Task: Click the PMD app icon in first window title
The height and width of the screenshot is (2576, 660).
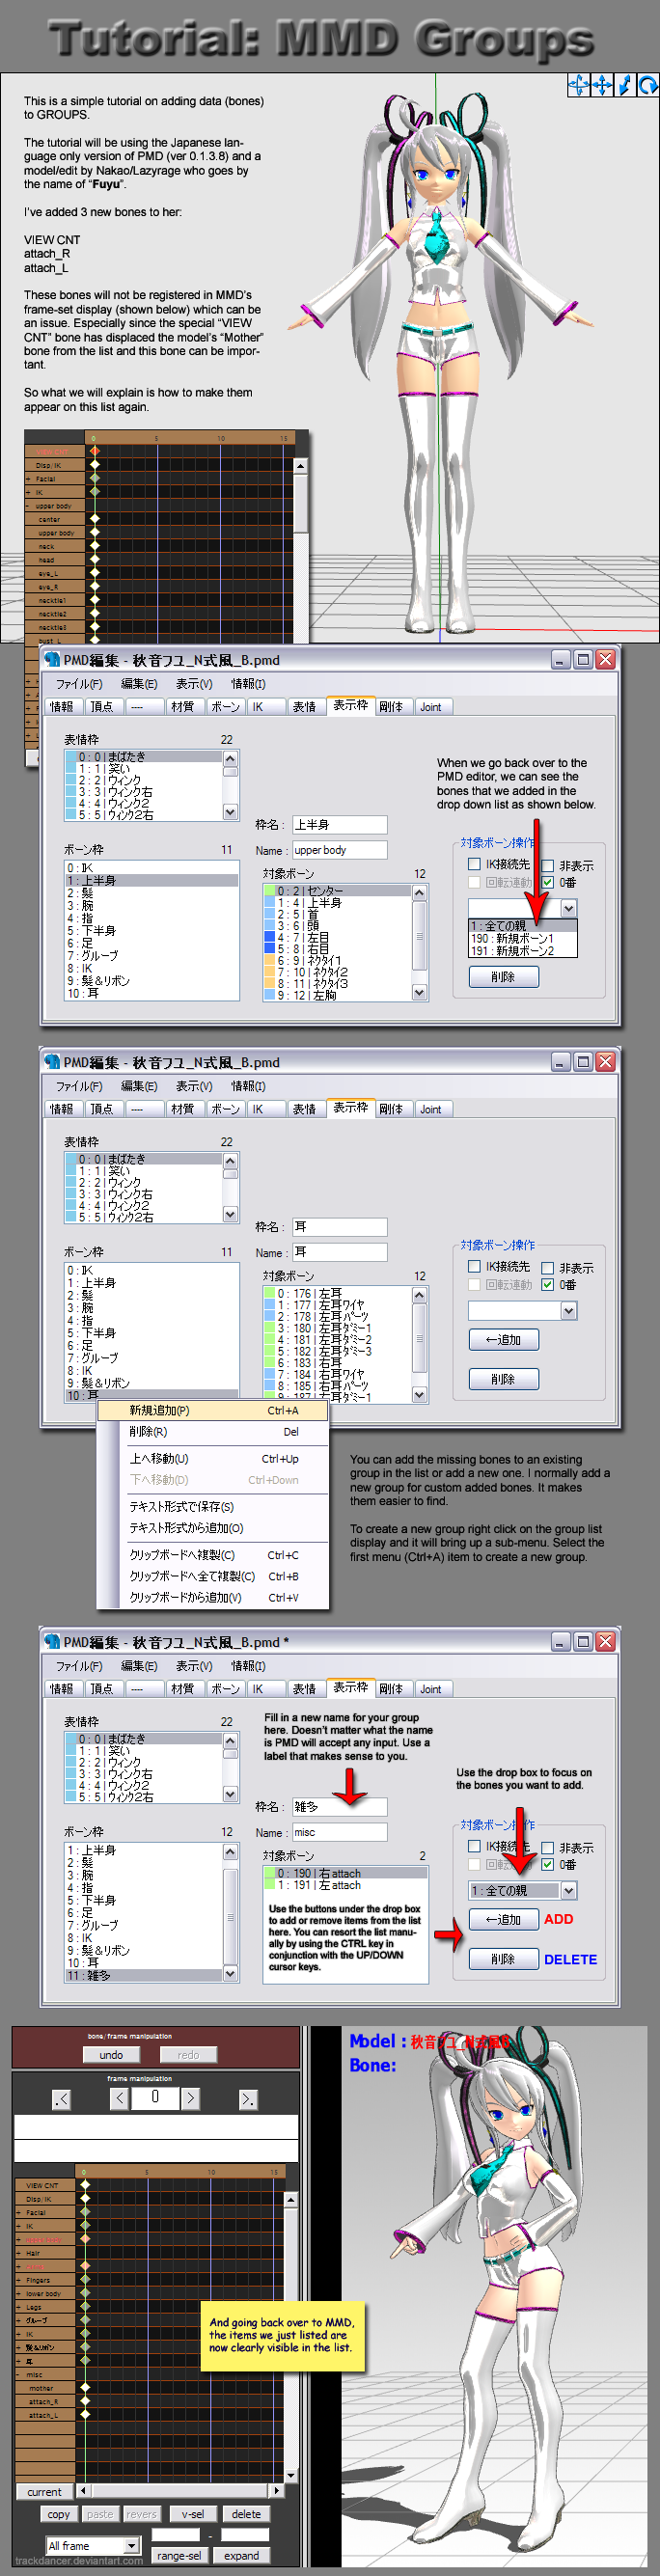Action: (52, 660)
